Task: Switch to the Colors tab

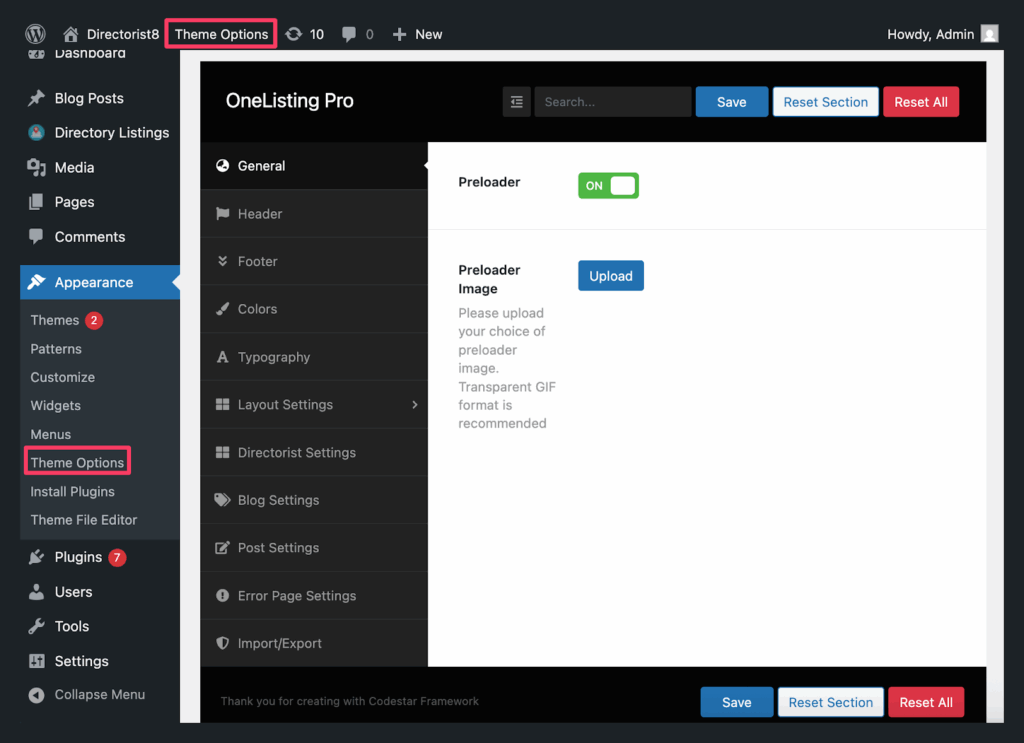Action: tap(257, 309)
